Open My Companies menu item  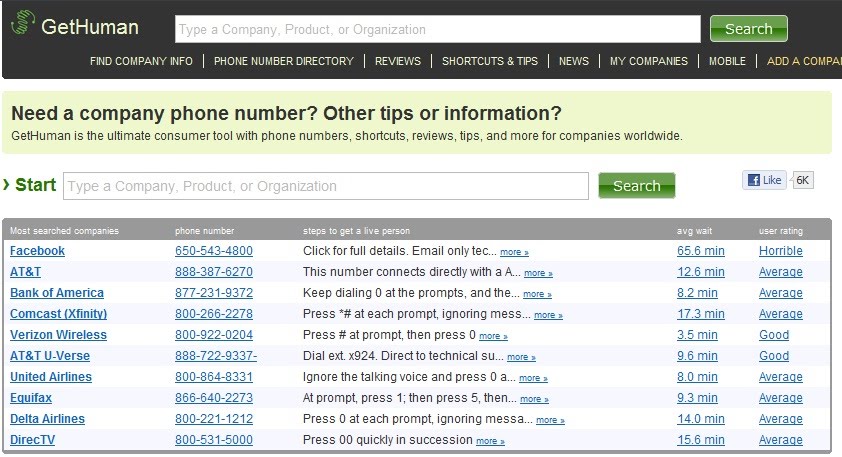[649, 61]
